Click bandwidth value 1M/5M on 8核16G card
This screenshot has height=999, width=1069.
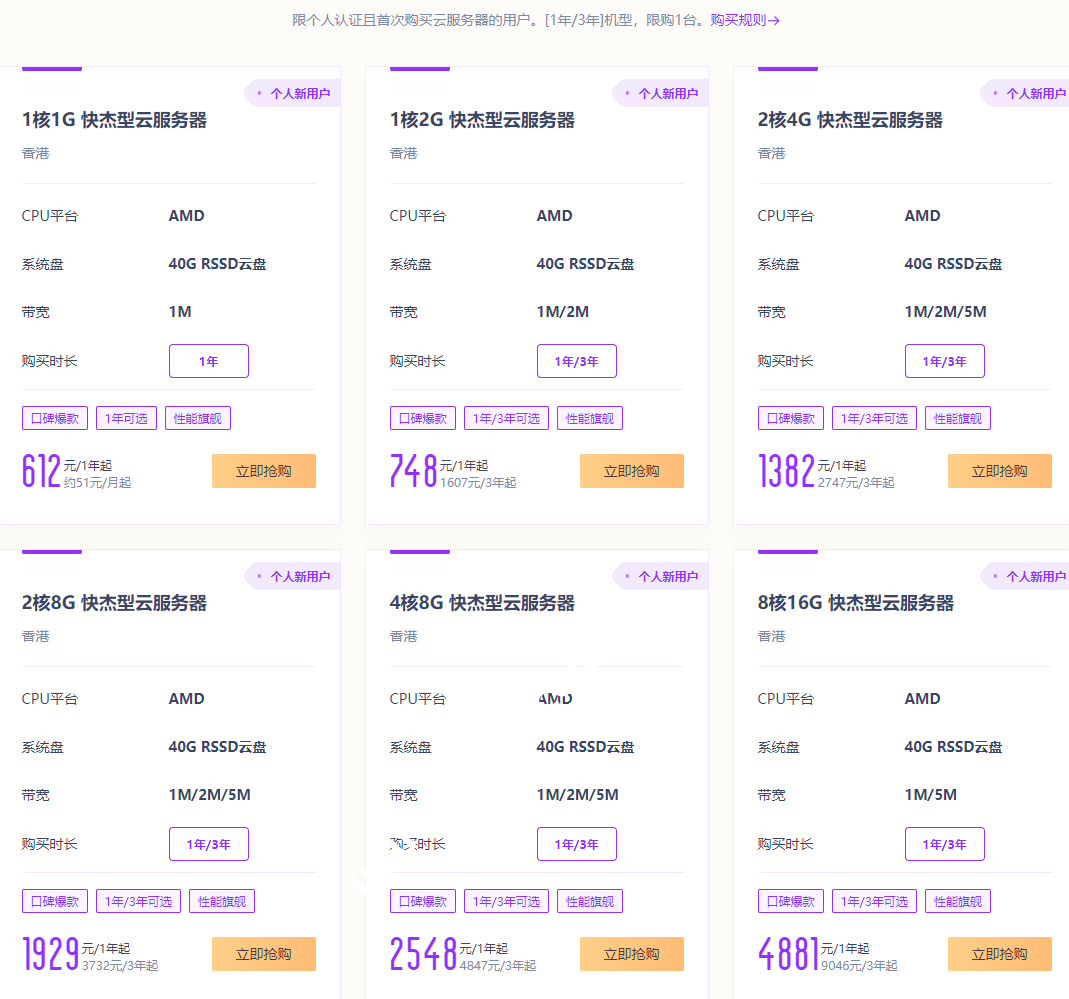(931, 795)
